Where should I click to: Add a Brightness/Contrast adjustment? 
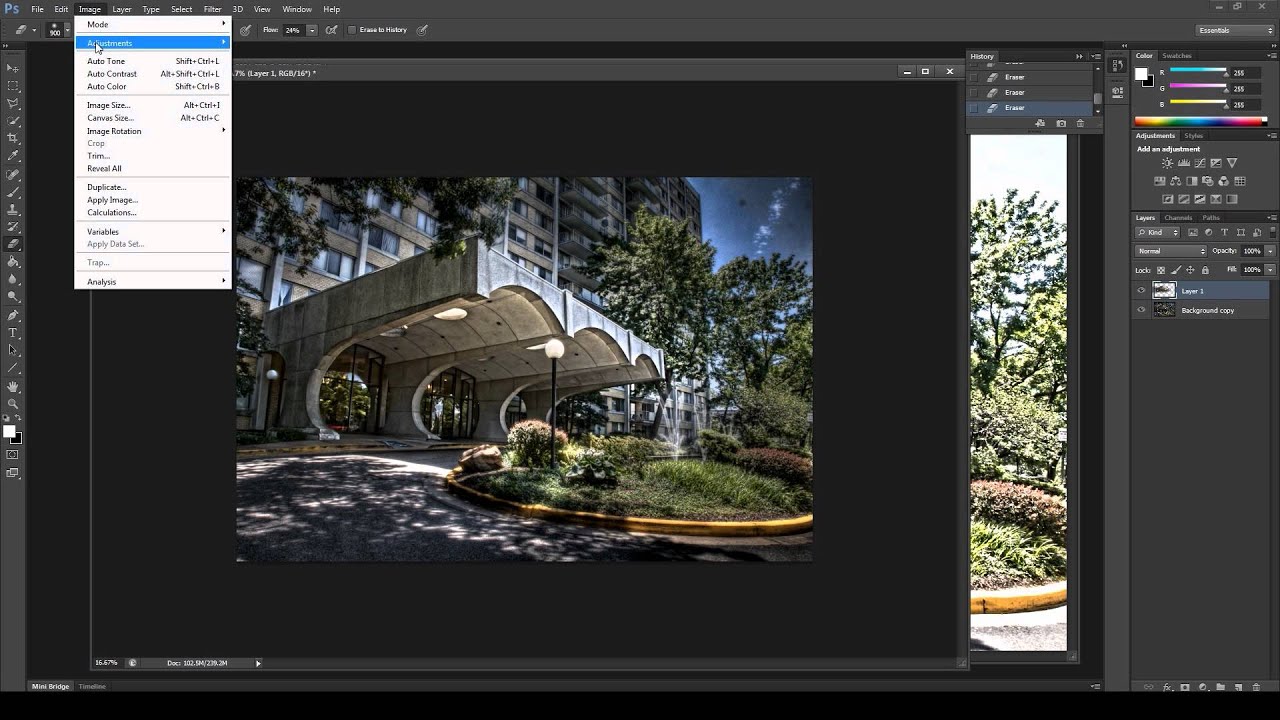(1167, 163)
